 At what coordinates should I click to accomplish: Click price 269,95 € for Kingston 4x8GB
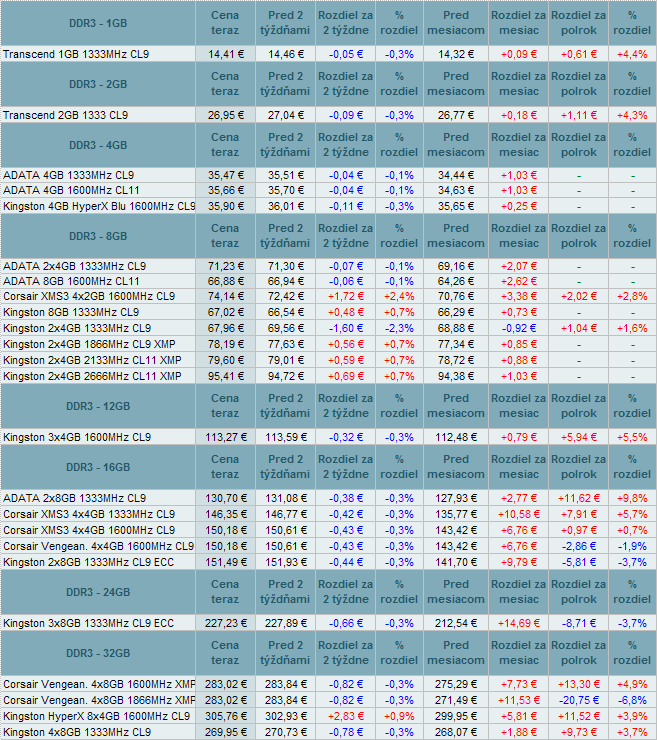pyautogui.click(x=226, y=732)
